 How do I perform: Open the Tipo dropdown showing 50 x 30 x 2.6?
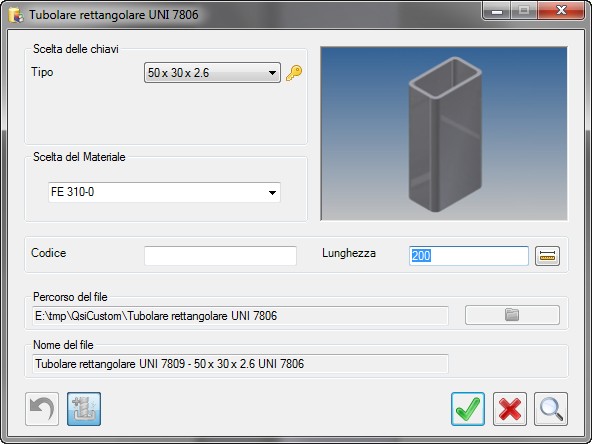coord(212,72)
